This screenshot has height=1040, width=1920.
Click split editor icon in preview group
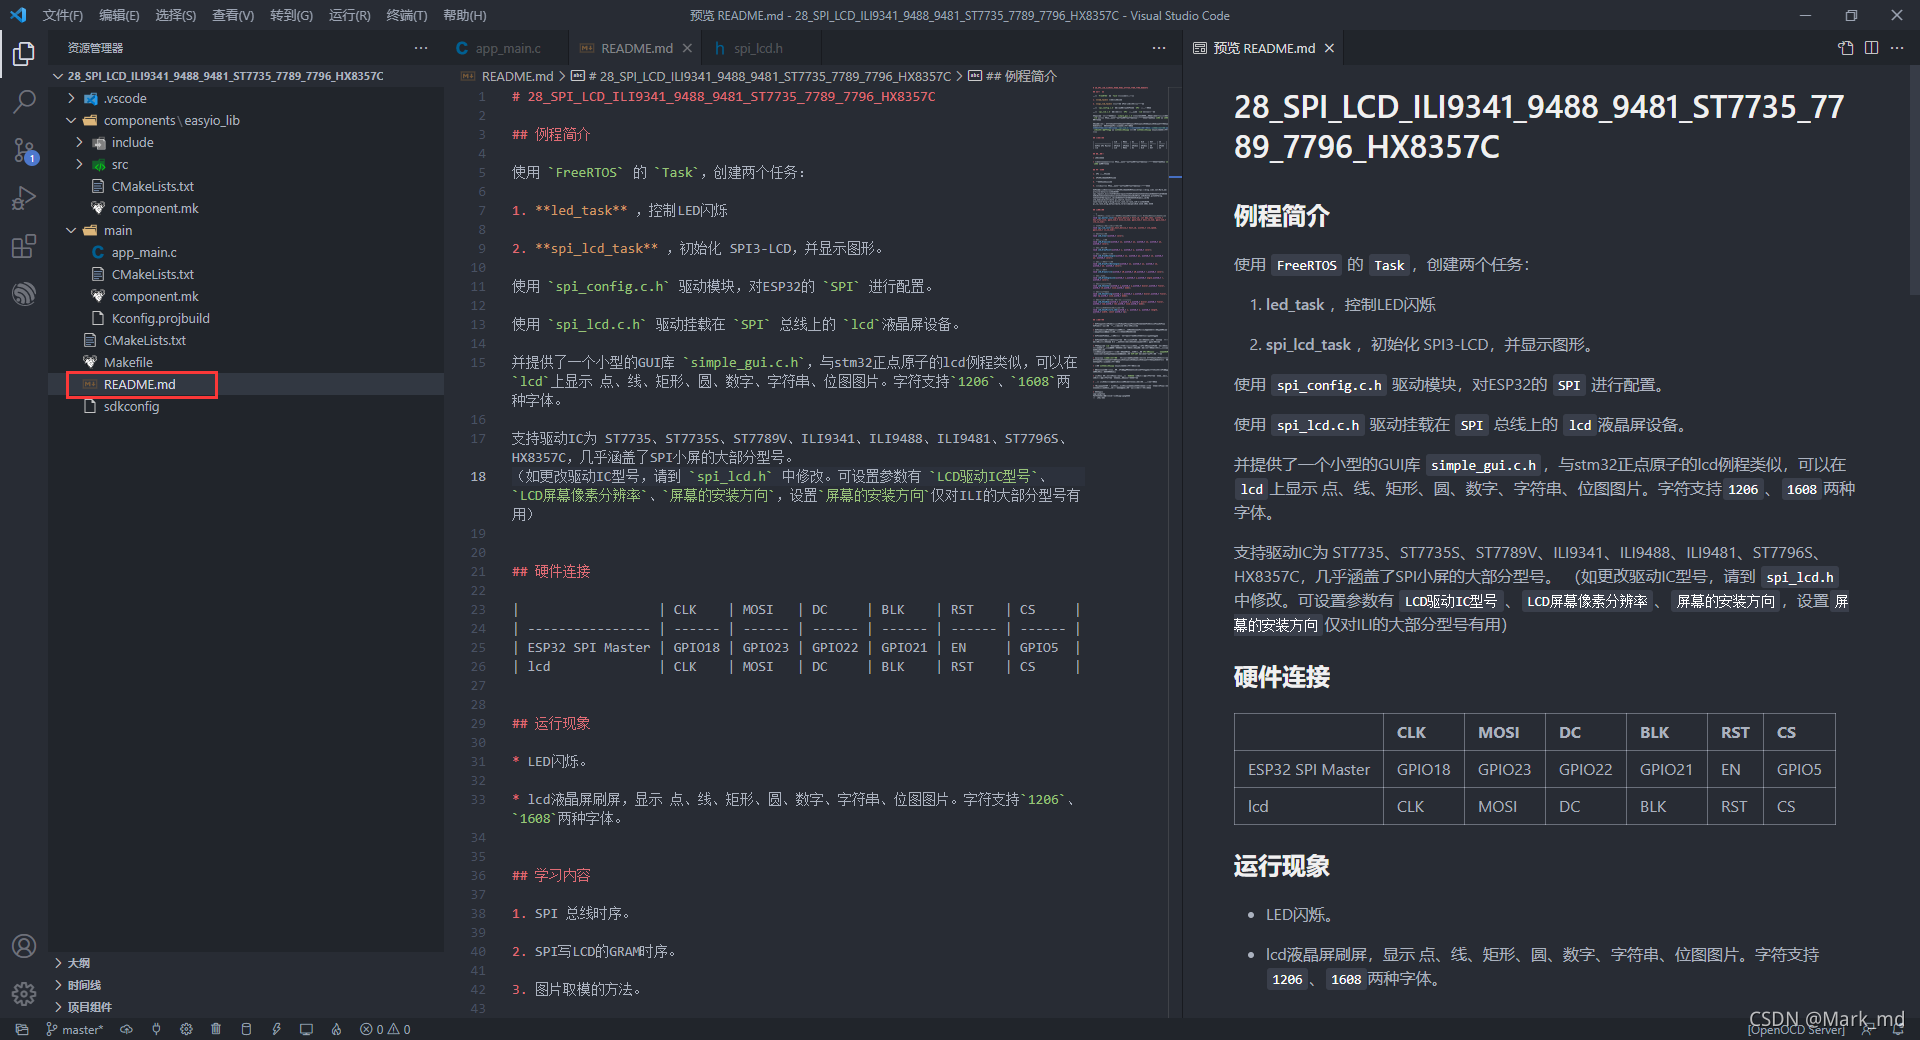pos(1871,48)
